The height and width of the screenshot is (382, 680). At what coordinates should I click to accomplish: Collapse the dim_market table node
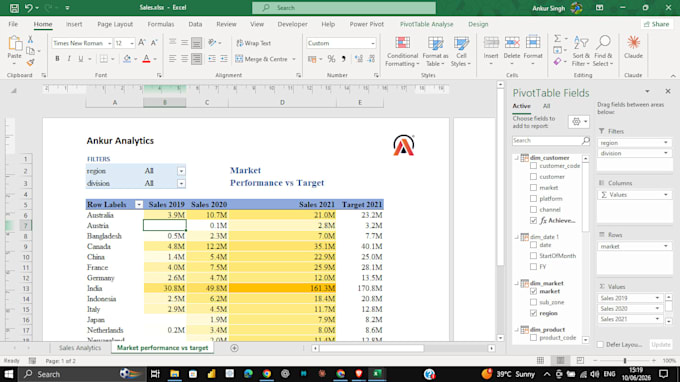[x=517, y=283]
